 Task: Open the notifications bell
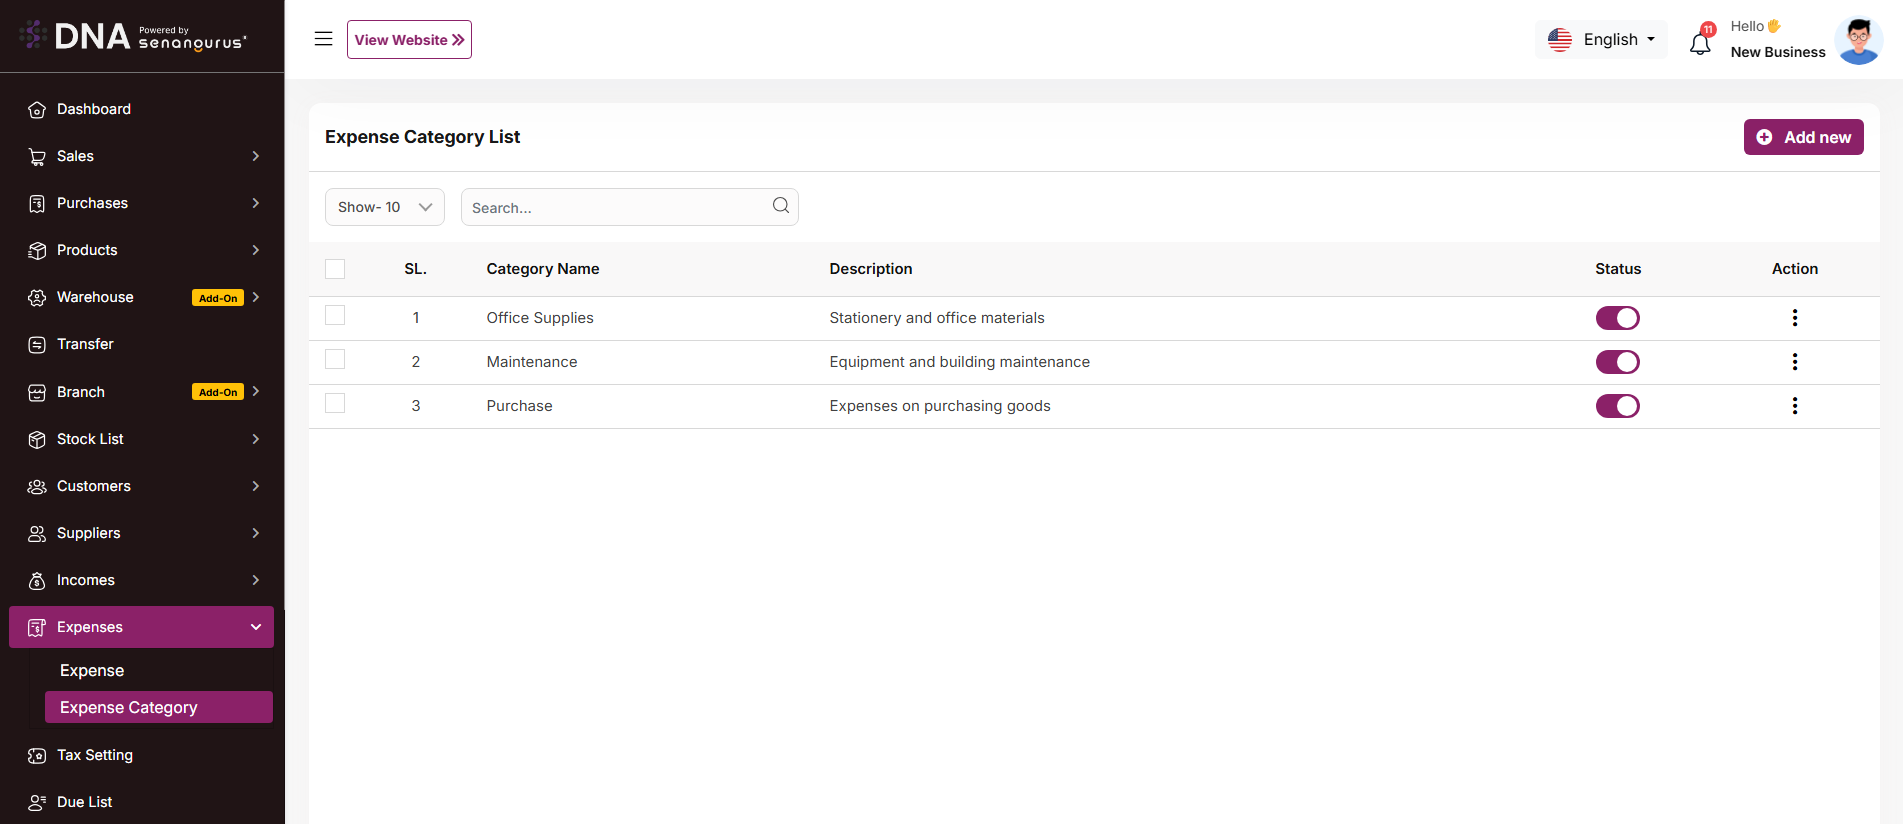(x=1700, y=43)
